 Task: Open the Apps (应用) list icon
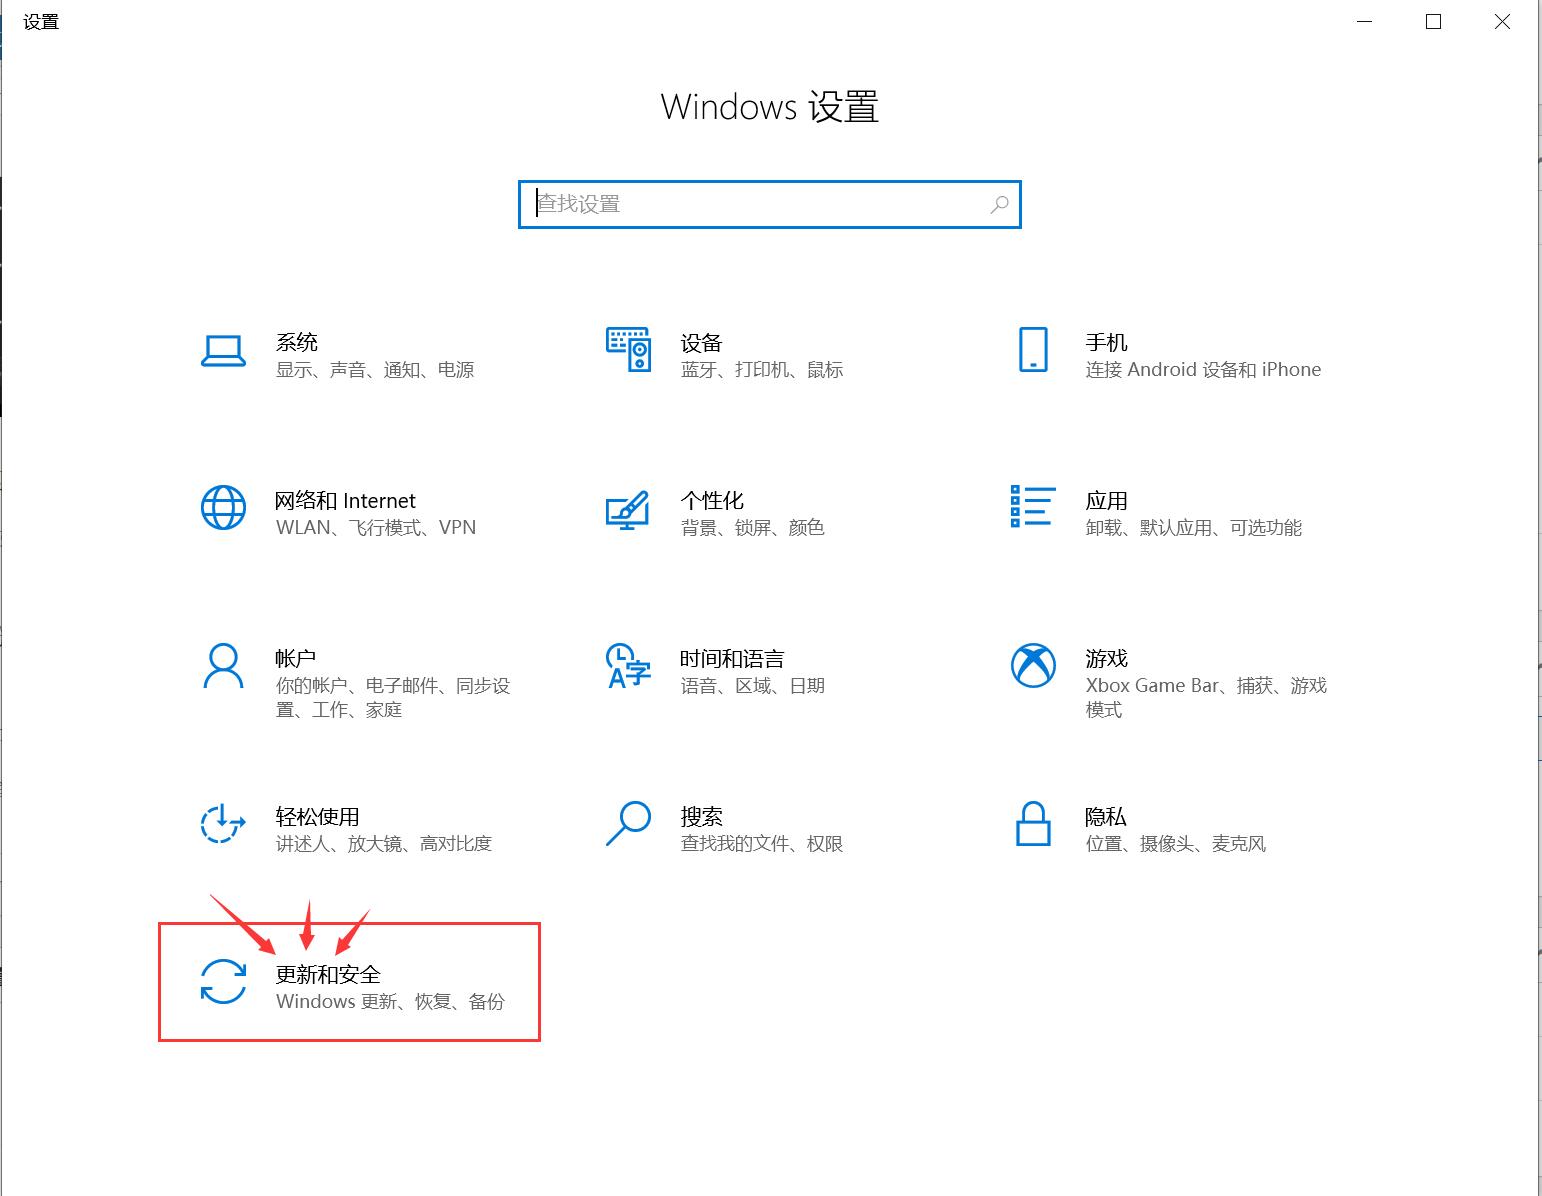point(1033,507)
